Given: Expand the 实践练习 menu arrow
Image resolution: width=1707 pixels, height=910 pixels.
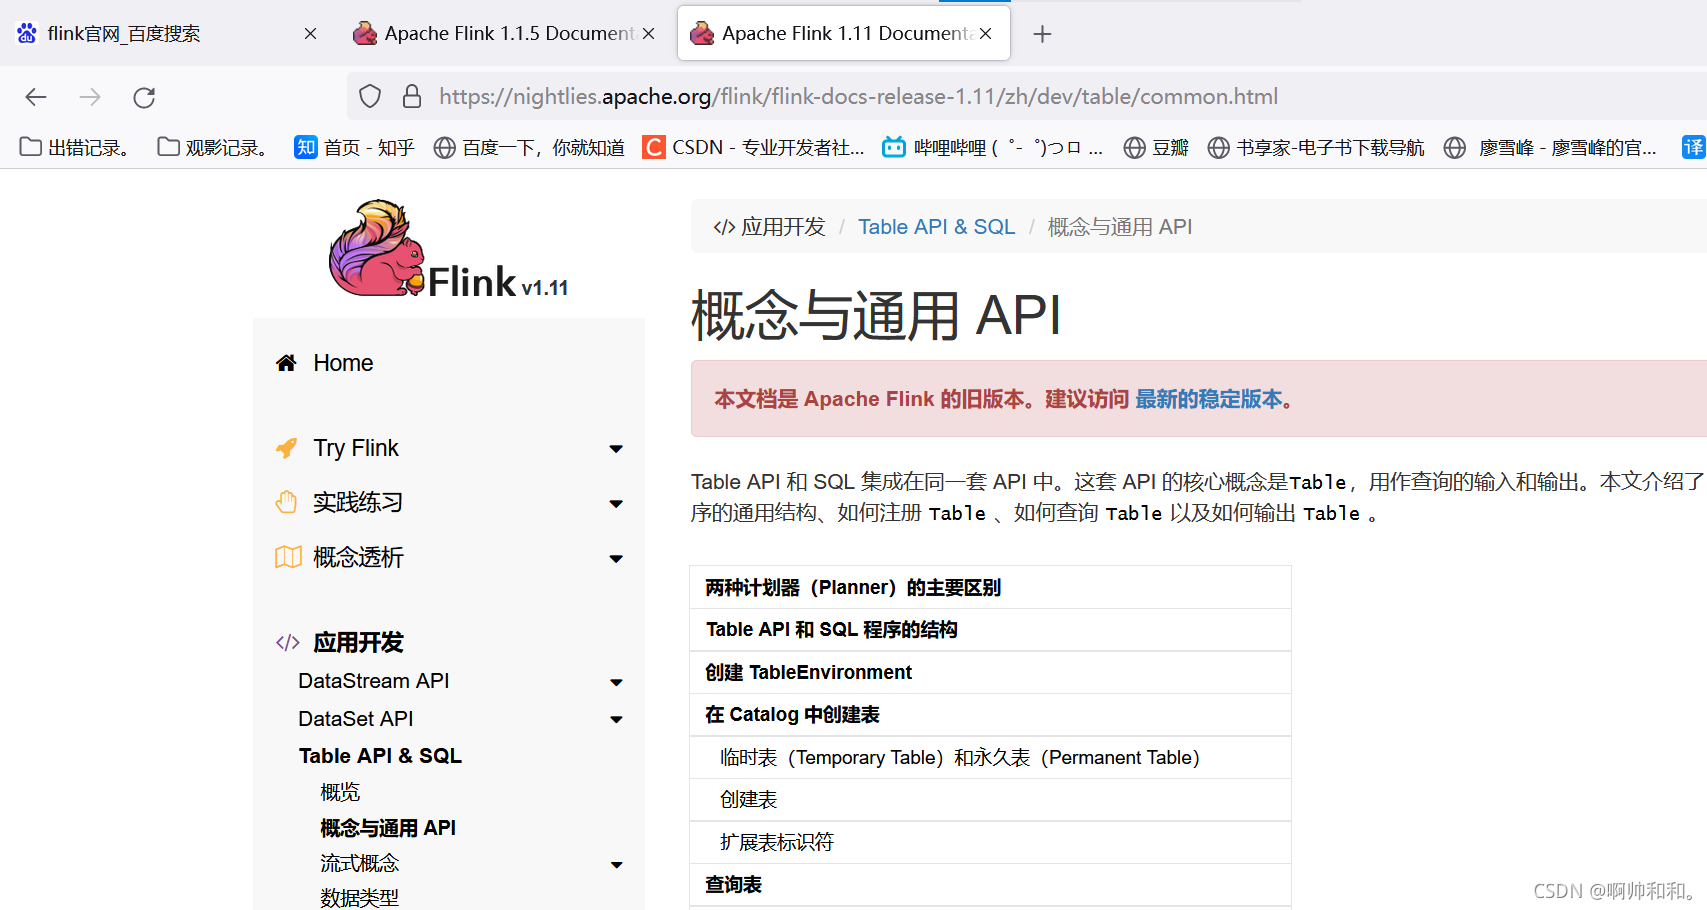Looking at the screenshot, I should pyautogui.click(x=616, y=503).
